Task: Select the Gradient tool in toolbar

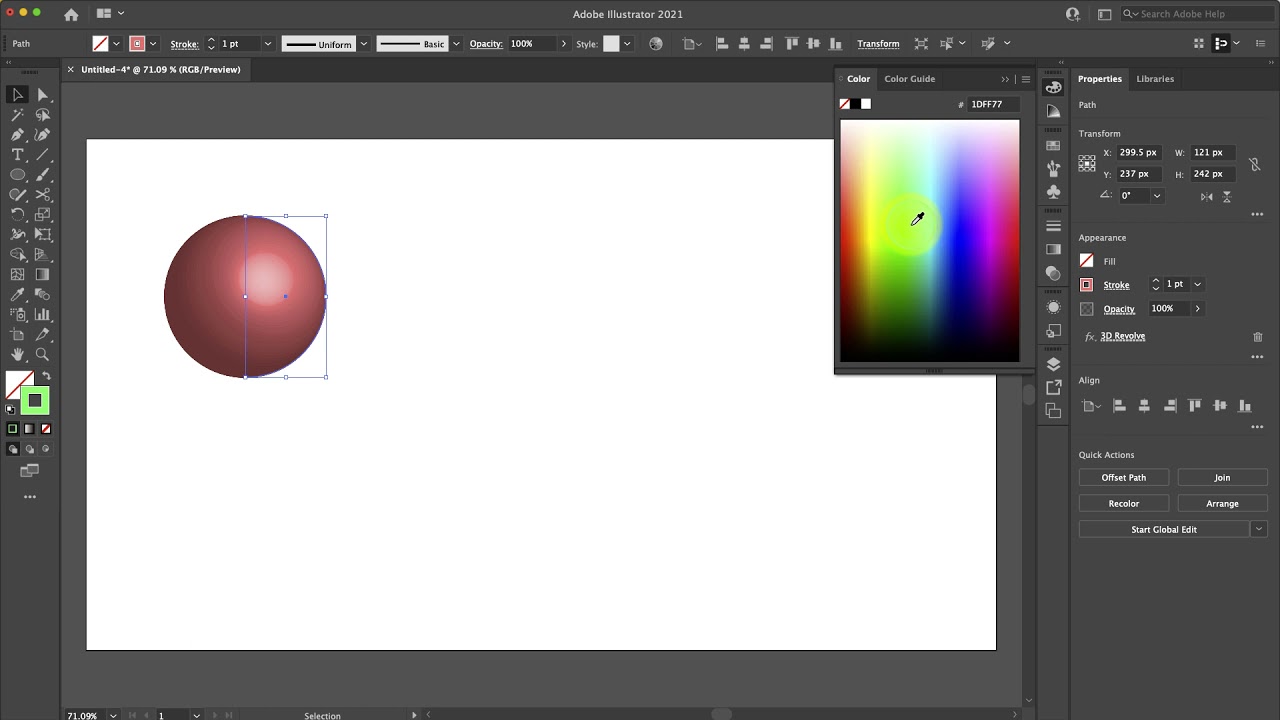Action: pyautogui.click(x=43, y=274)
